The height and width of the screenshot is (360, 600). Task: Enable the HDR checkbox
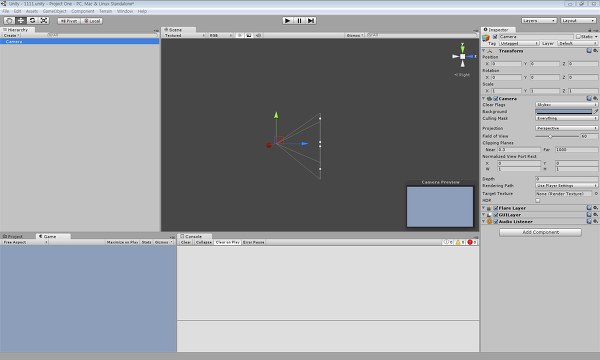(538, 200)
